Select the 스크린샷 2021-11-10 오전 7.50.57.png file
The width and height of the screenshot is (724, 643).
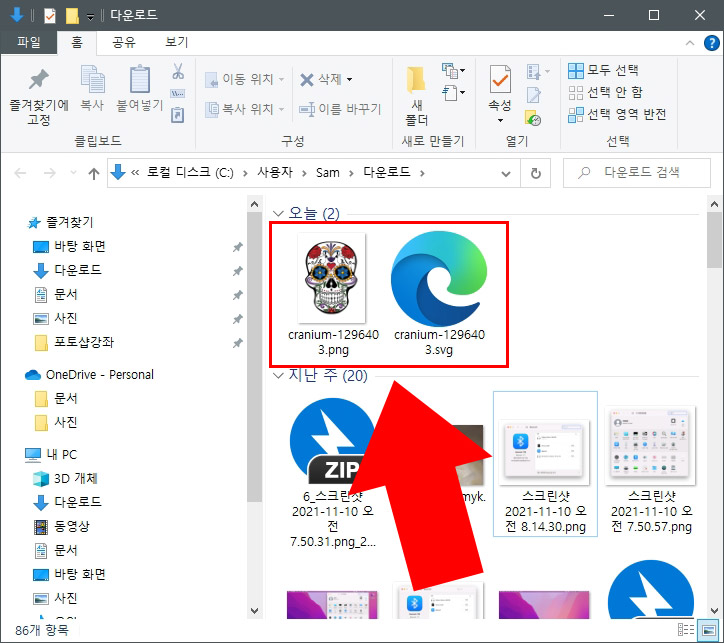coord(652,469)
